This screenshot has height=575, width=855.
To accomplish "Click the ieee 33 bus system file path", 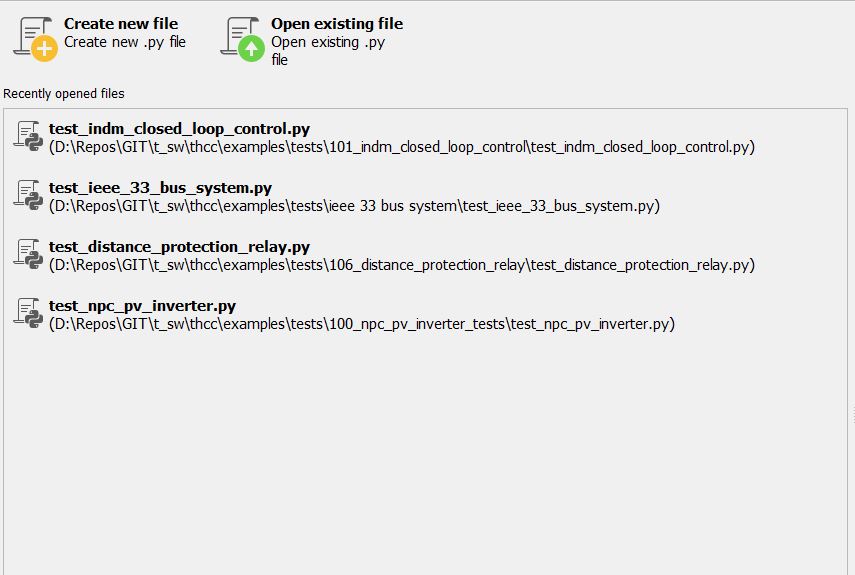I will (x=354, y=206).
